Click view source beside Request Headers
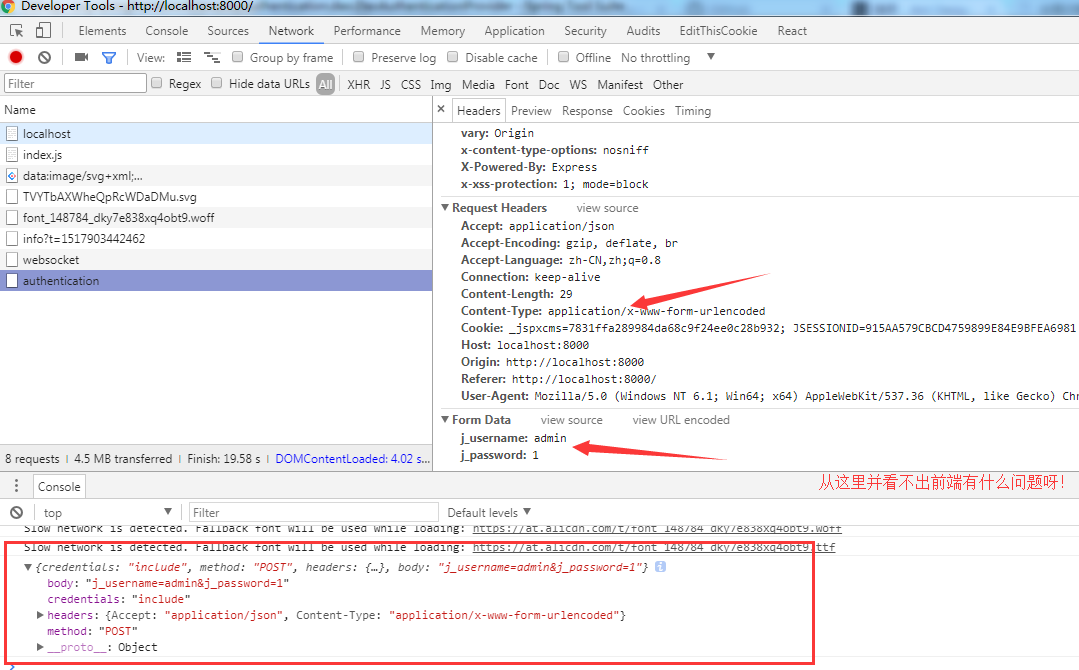Screen dimensions: 1079x670 coord(607,208)
